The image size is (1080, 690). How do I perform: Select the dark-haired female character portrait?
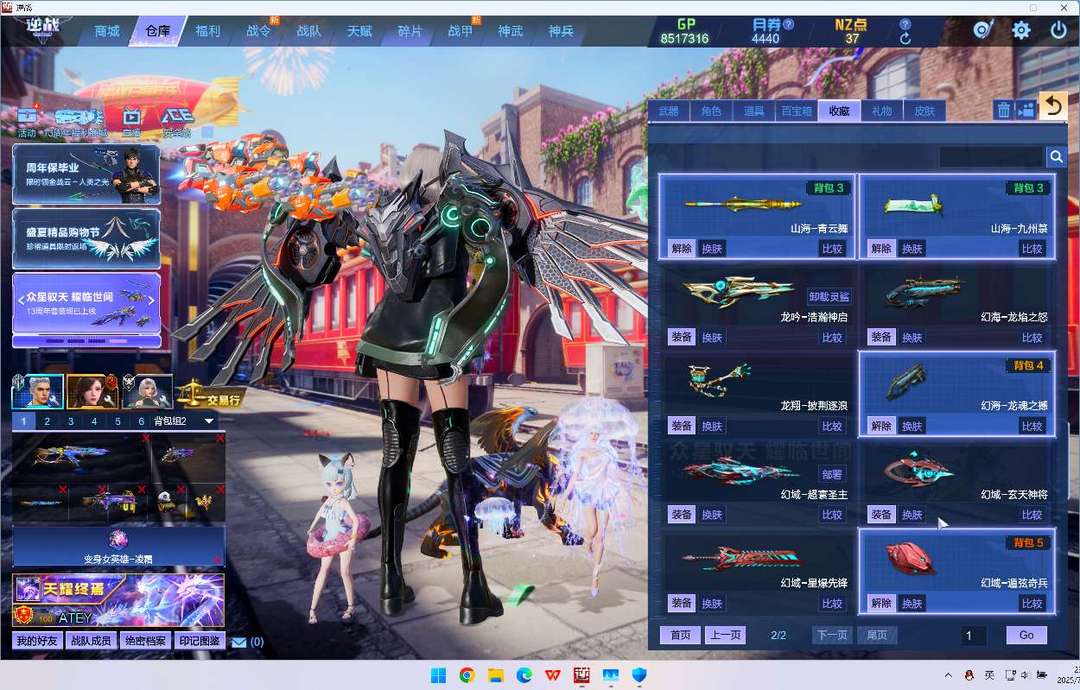92,391
